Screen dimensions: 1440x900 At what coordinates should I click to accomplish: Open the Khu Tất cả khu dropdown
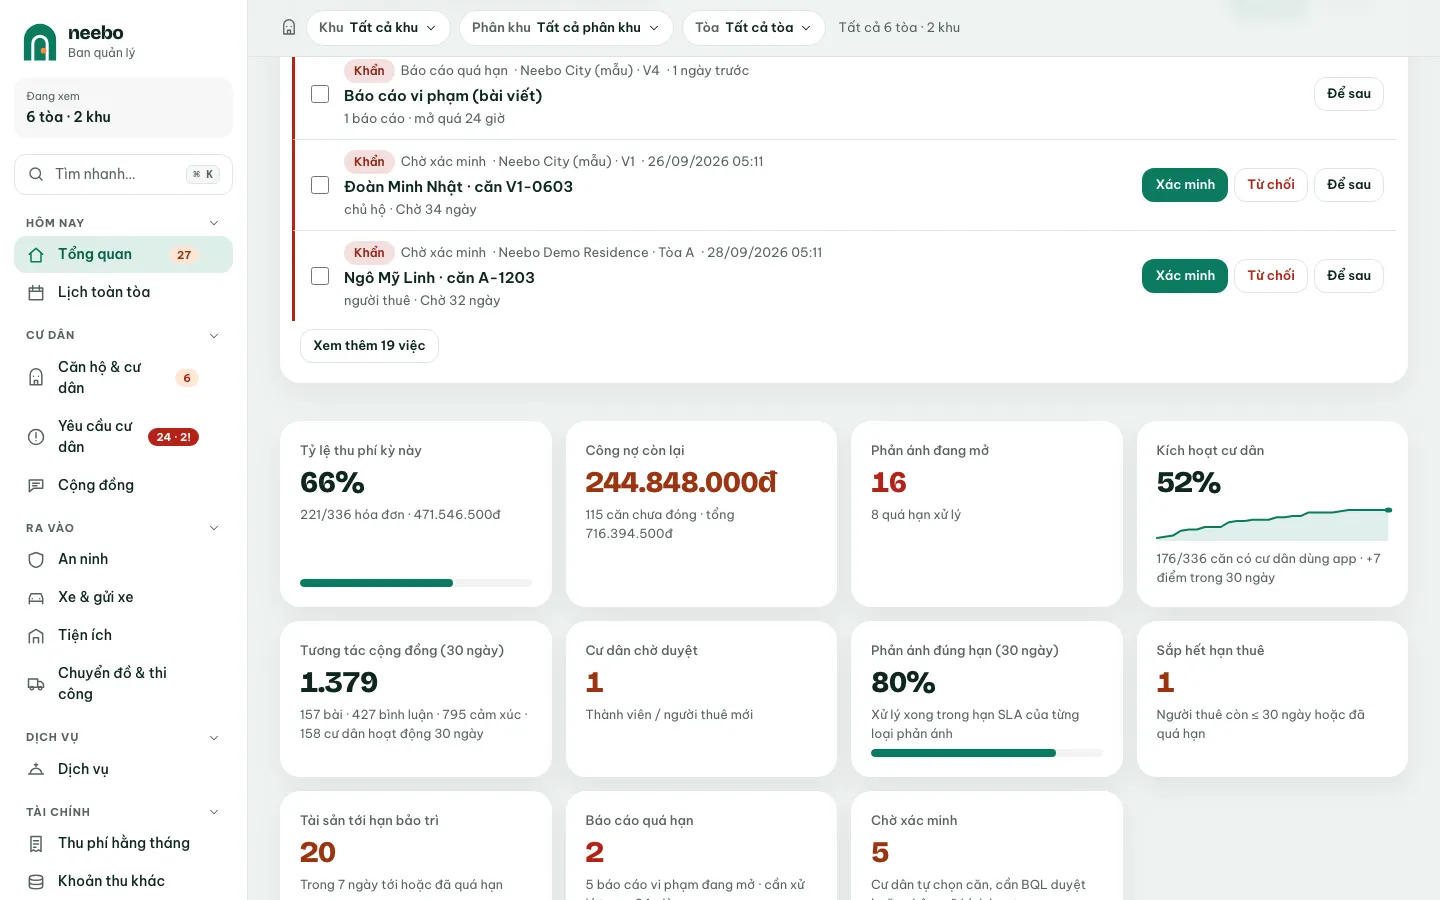(x=378, y=28)
